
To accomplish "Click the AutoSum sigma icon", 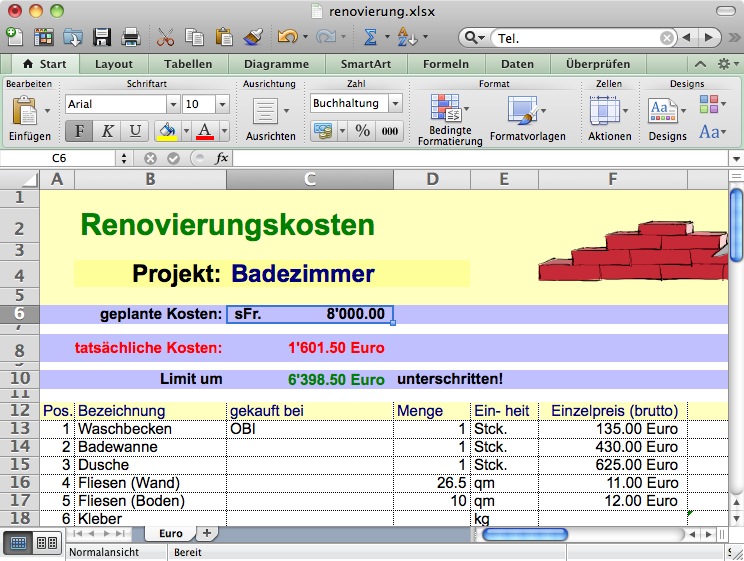I will 369,37.
